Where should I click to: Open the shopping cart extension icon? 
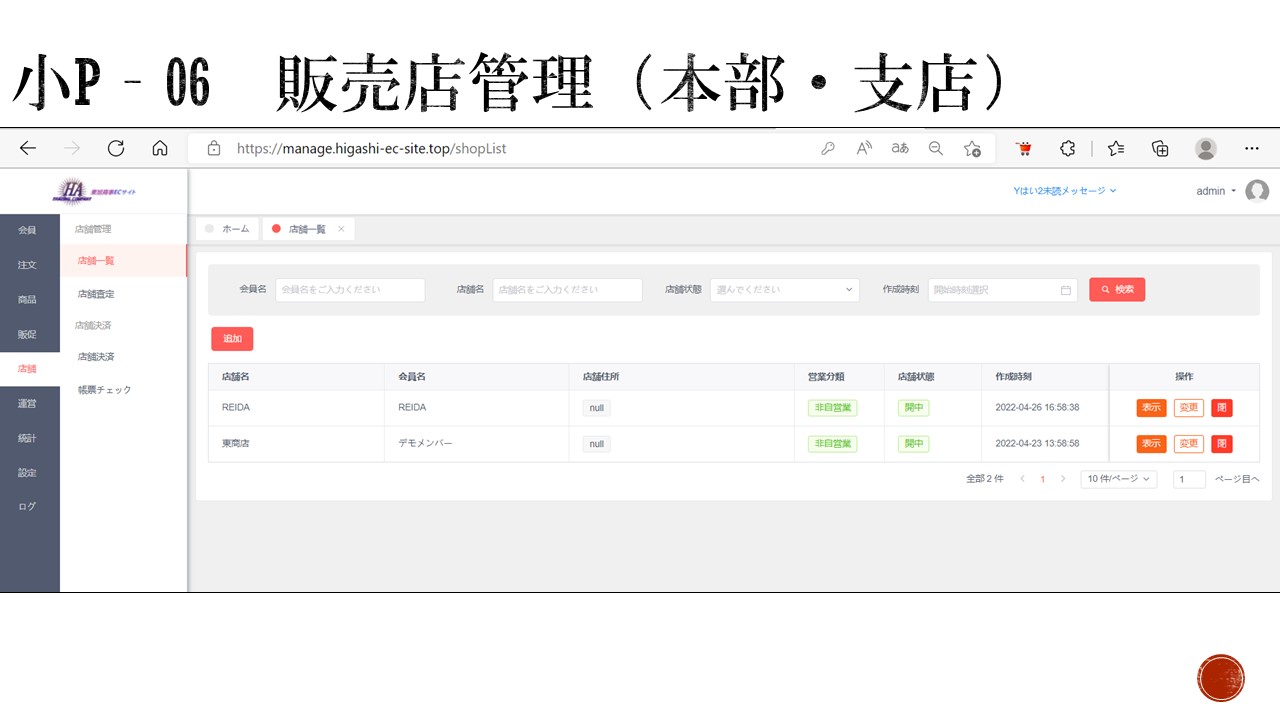[1024, 148]
